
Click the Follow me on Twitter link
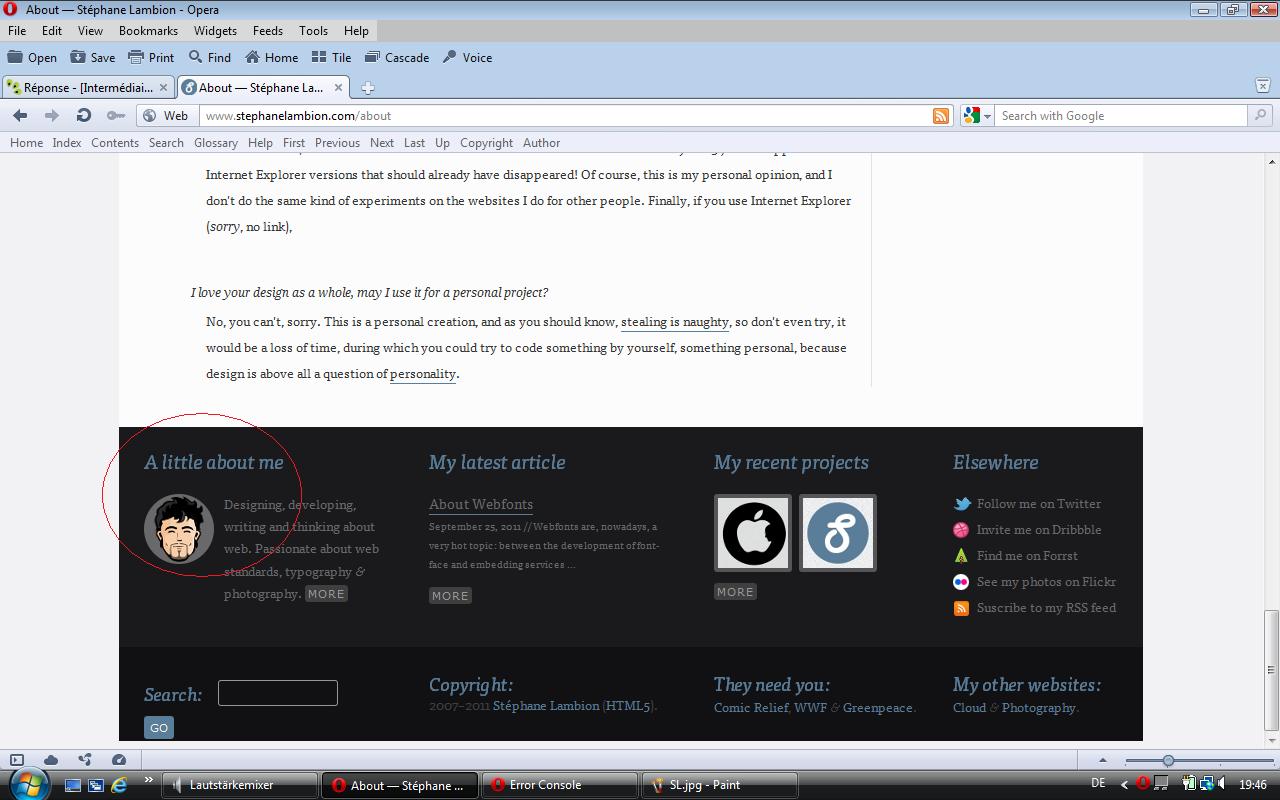pyautogui.click(x=1038, y=504)
